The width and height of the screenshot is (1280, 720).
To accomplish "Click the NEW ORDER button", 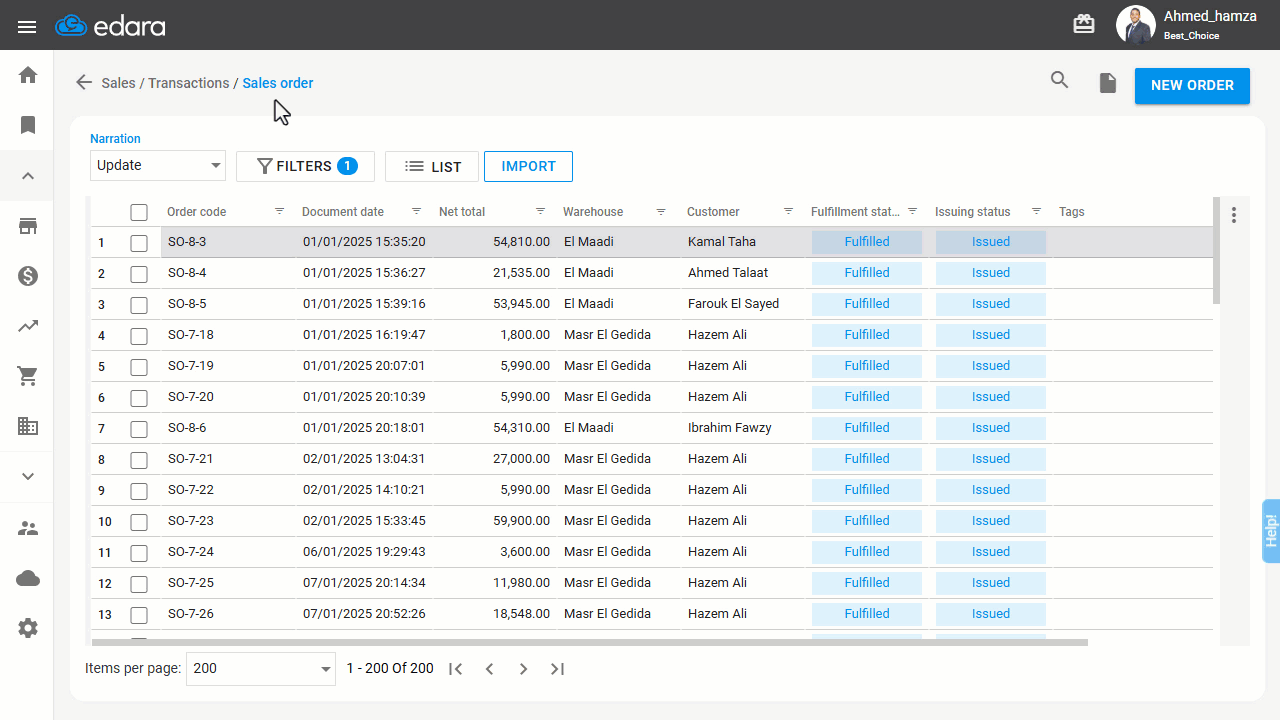I will pos(1192,86).
